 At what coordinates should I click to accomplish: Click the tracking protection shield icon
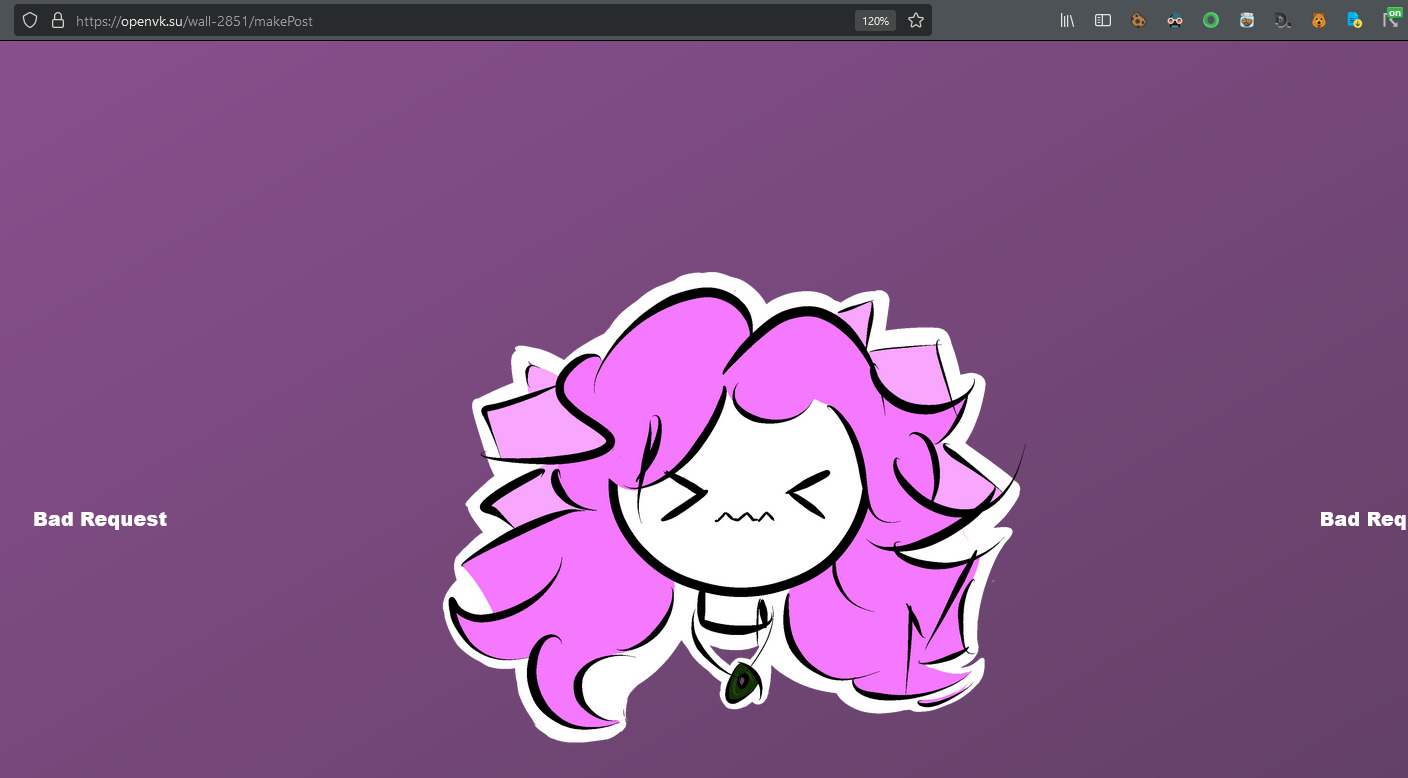click(30, 20)
